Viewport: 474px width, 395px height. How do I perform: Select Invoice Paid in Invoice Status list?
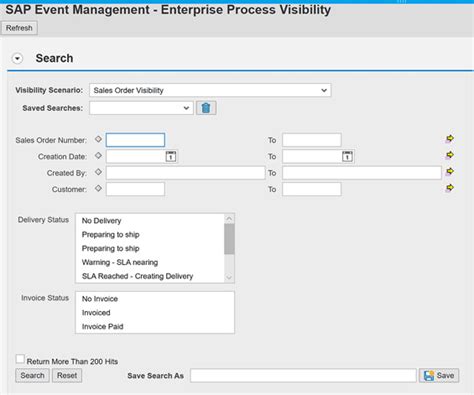coord(155,327)
